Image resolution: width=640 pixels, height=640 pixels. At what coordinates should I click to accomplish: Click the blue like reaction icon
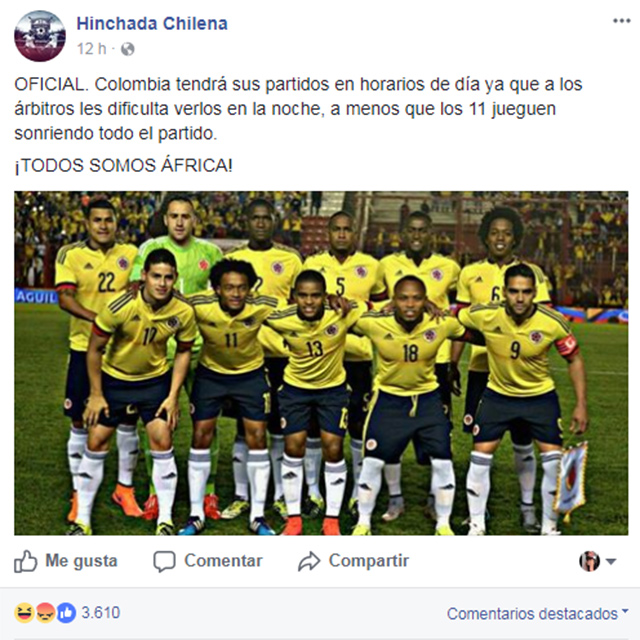66,613
